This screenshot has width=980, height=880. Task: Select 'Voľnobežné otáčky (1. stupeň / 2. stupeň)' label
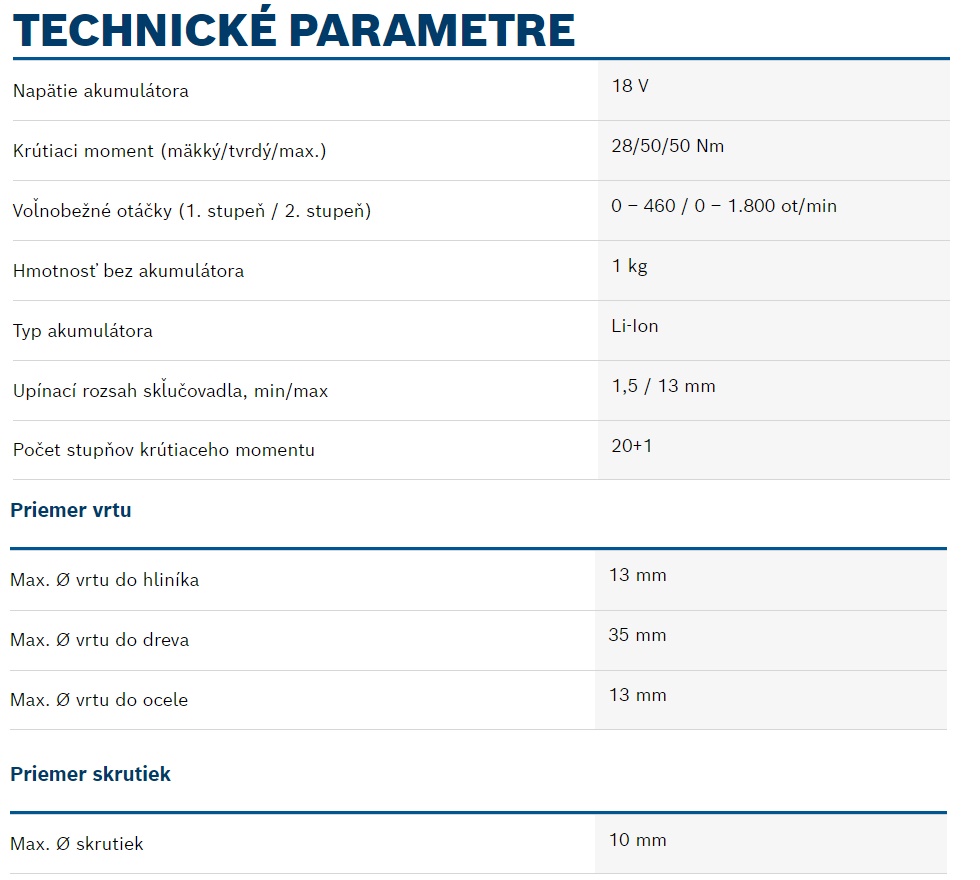(x=192, y=211)
